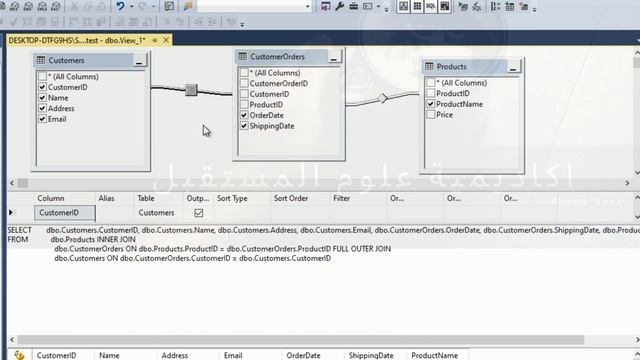Open Properties window wrench icon
640x360 pixels.
340,6
